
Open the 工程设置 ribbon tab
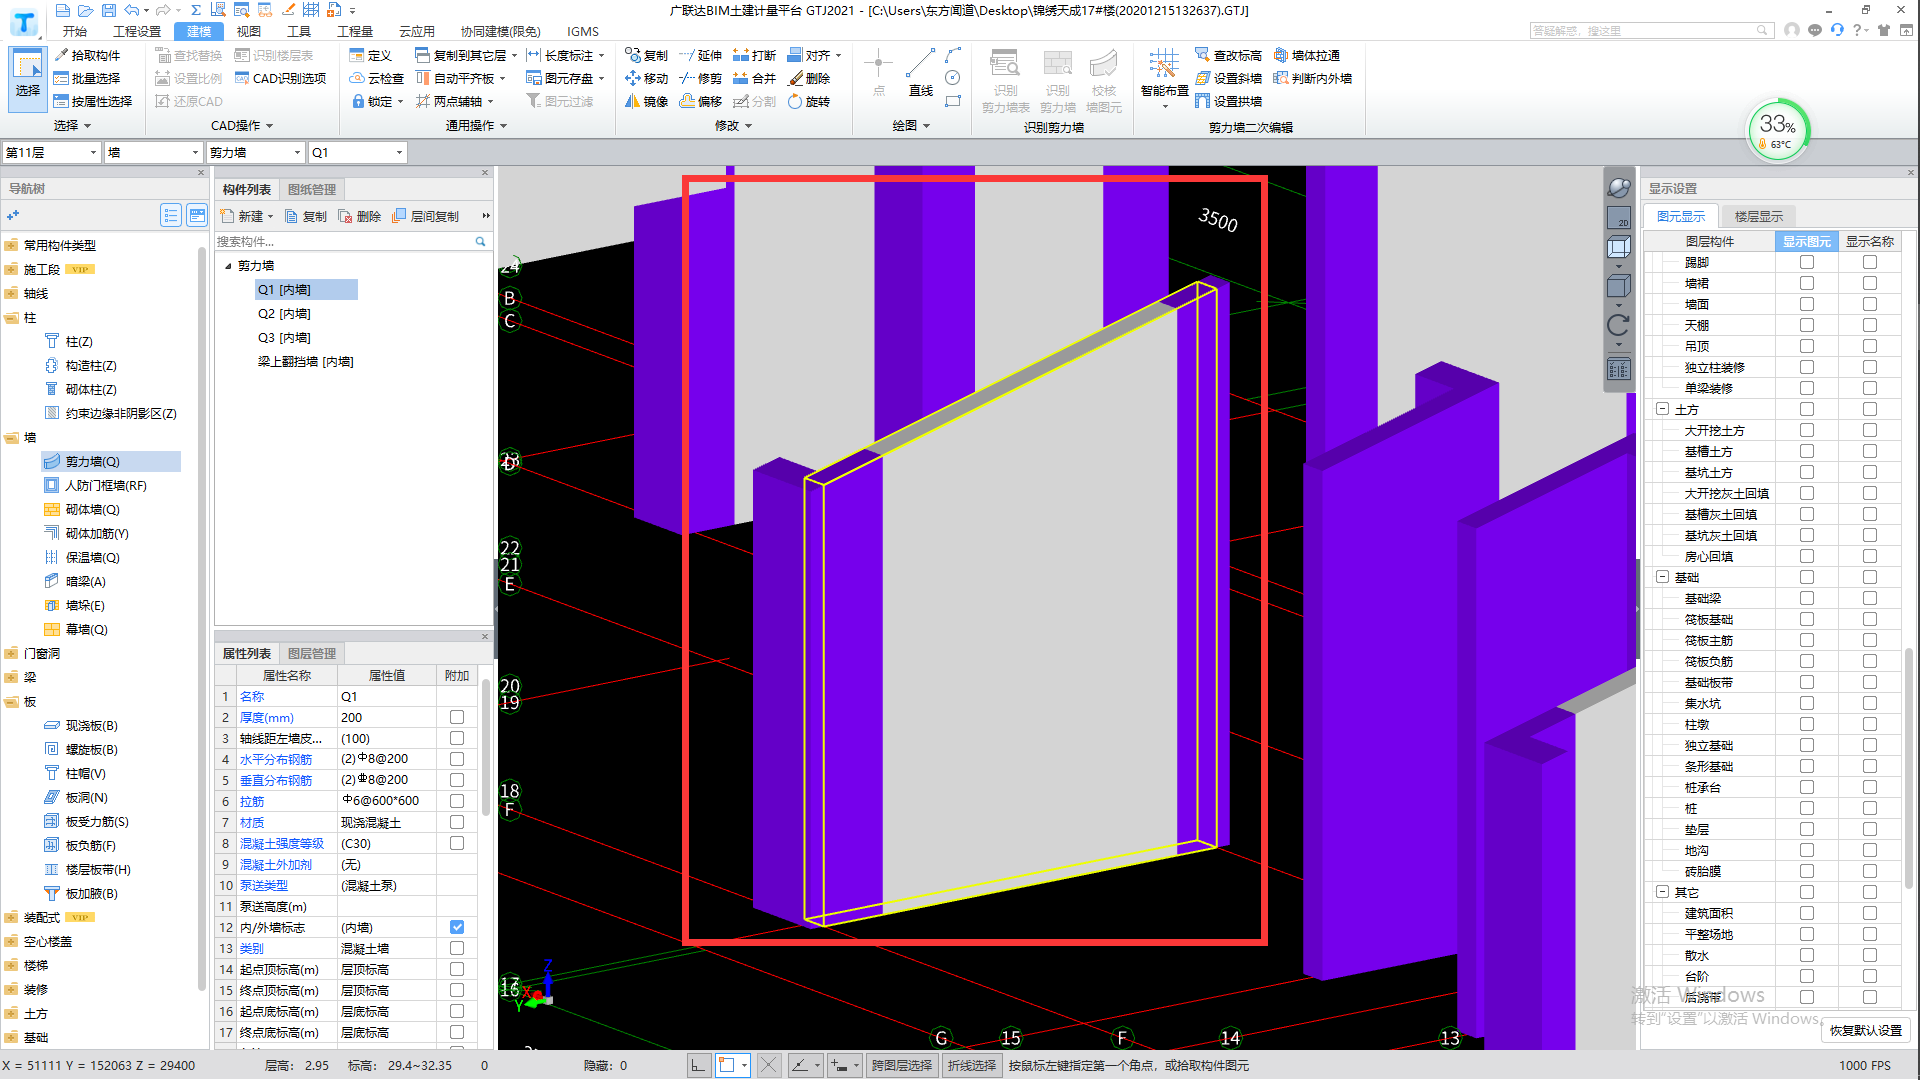(137, 31)
